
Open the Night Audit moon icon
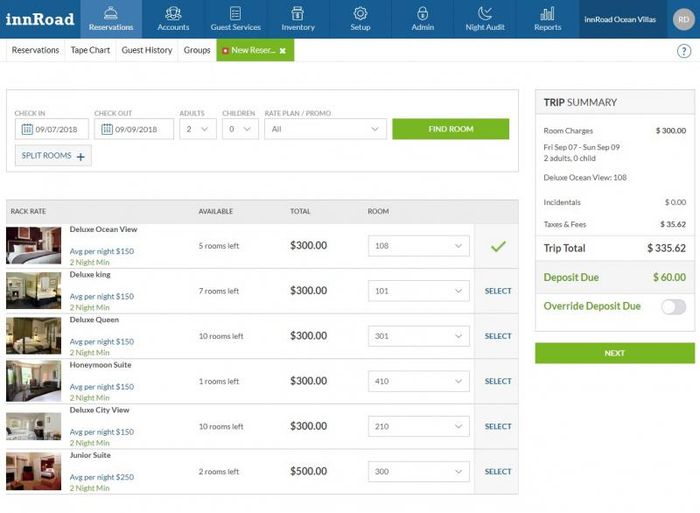[x=485, y=13]
